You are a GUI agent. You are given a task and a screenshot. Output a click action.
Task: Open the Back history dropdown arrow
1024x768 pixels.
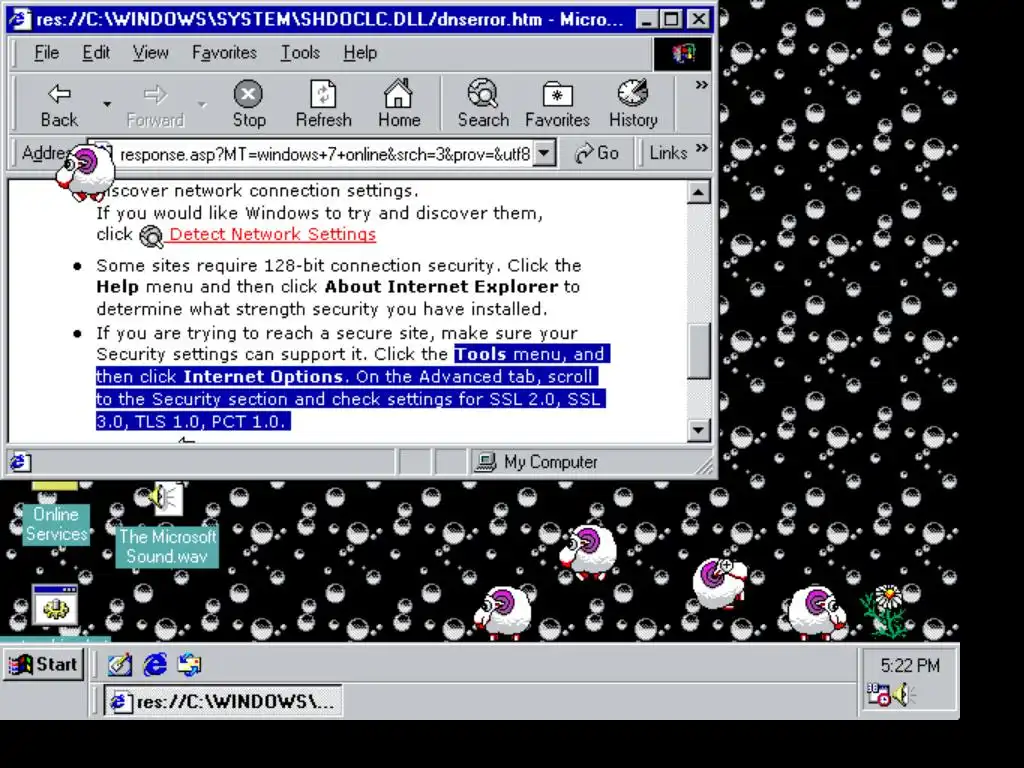[106, 104]
